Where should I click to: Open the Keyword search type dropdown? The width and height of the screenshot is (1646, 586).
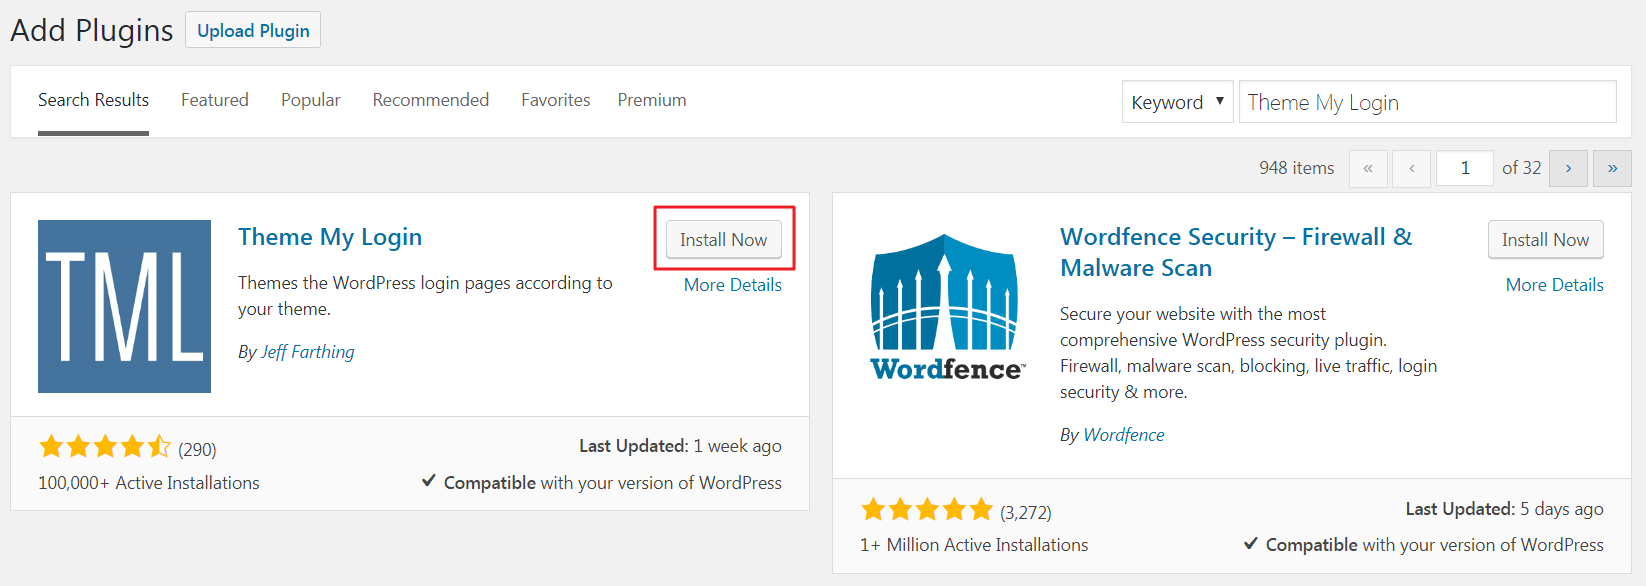pyautogui.click(x=1177, y=102)
